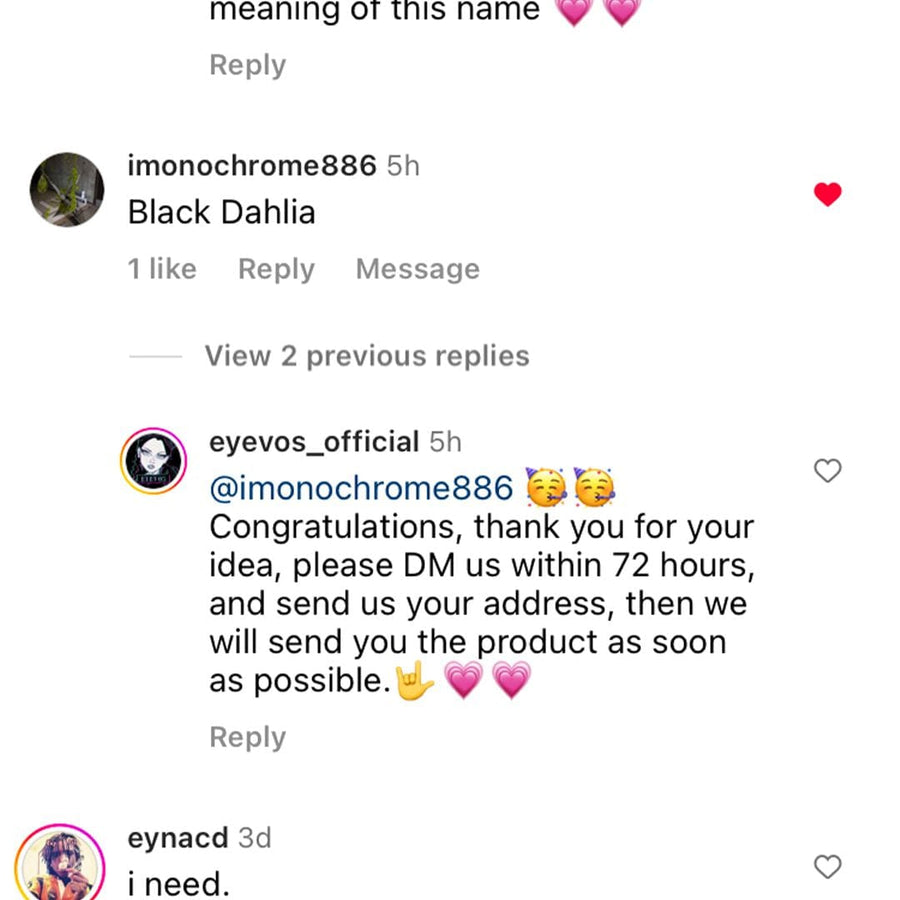Like the eyevos_official congratulations reply

pos(827,470)
